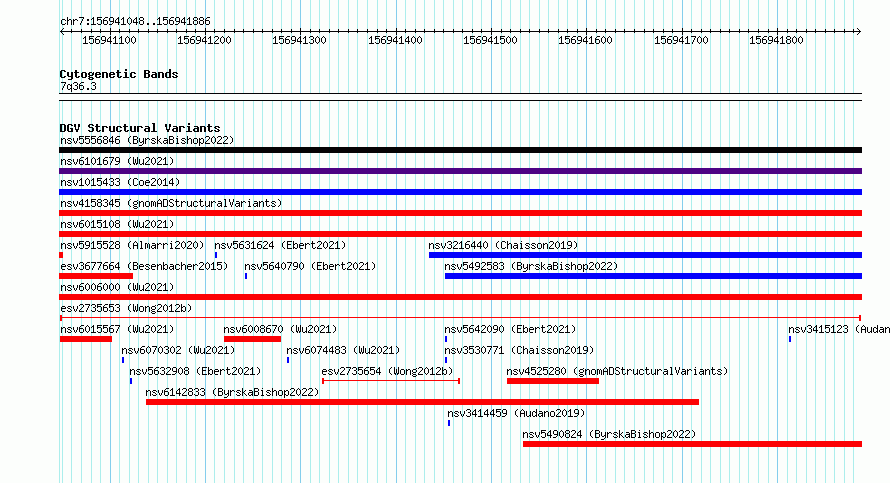Click the nsv5556846 (ByrskaBishop2022) label
890x483 pixels.
[147, 140]
